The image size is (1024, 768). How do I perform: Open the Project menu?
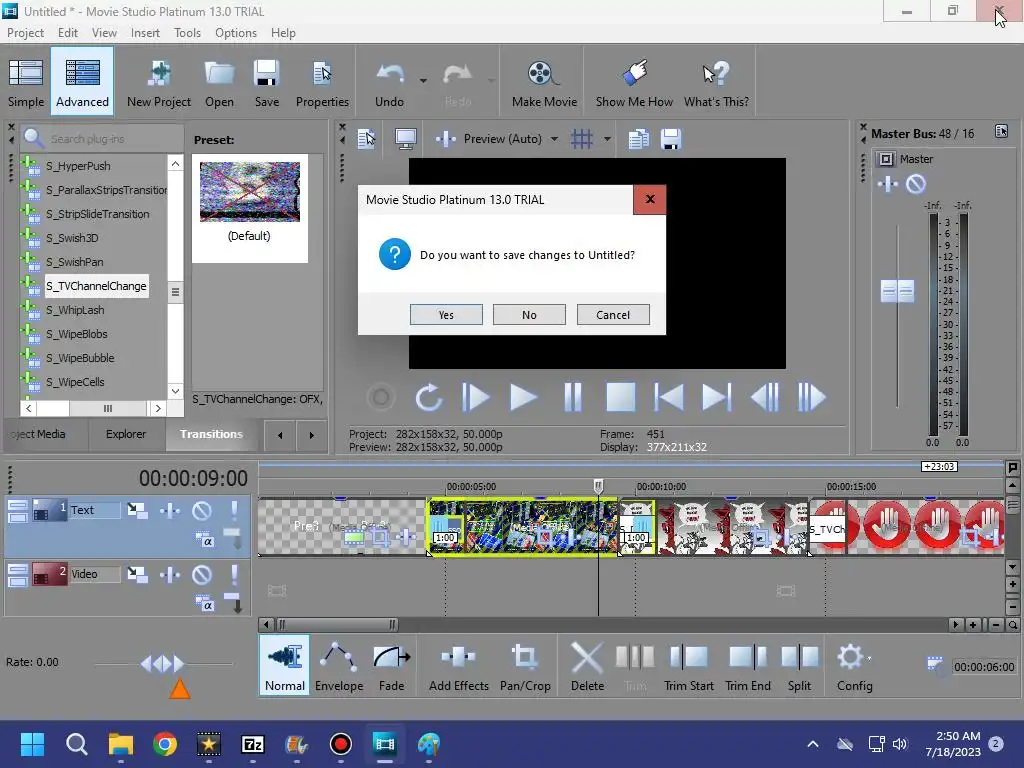[25, 33]
